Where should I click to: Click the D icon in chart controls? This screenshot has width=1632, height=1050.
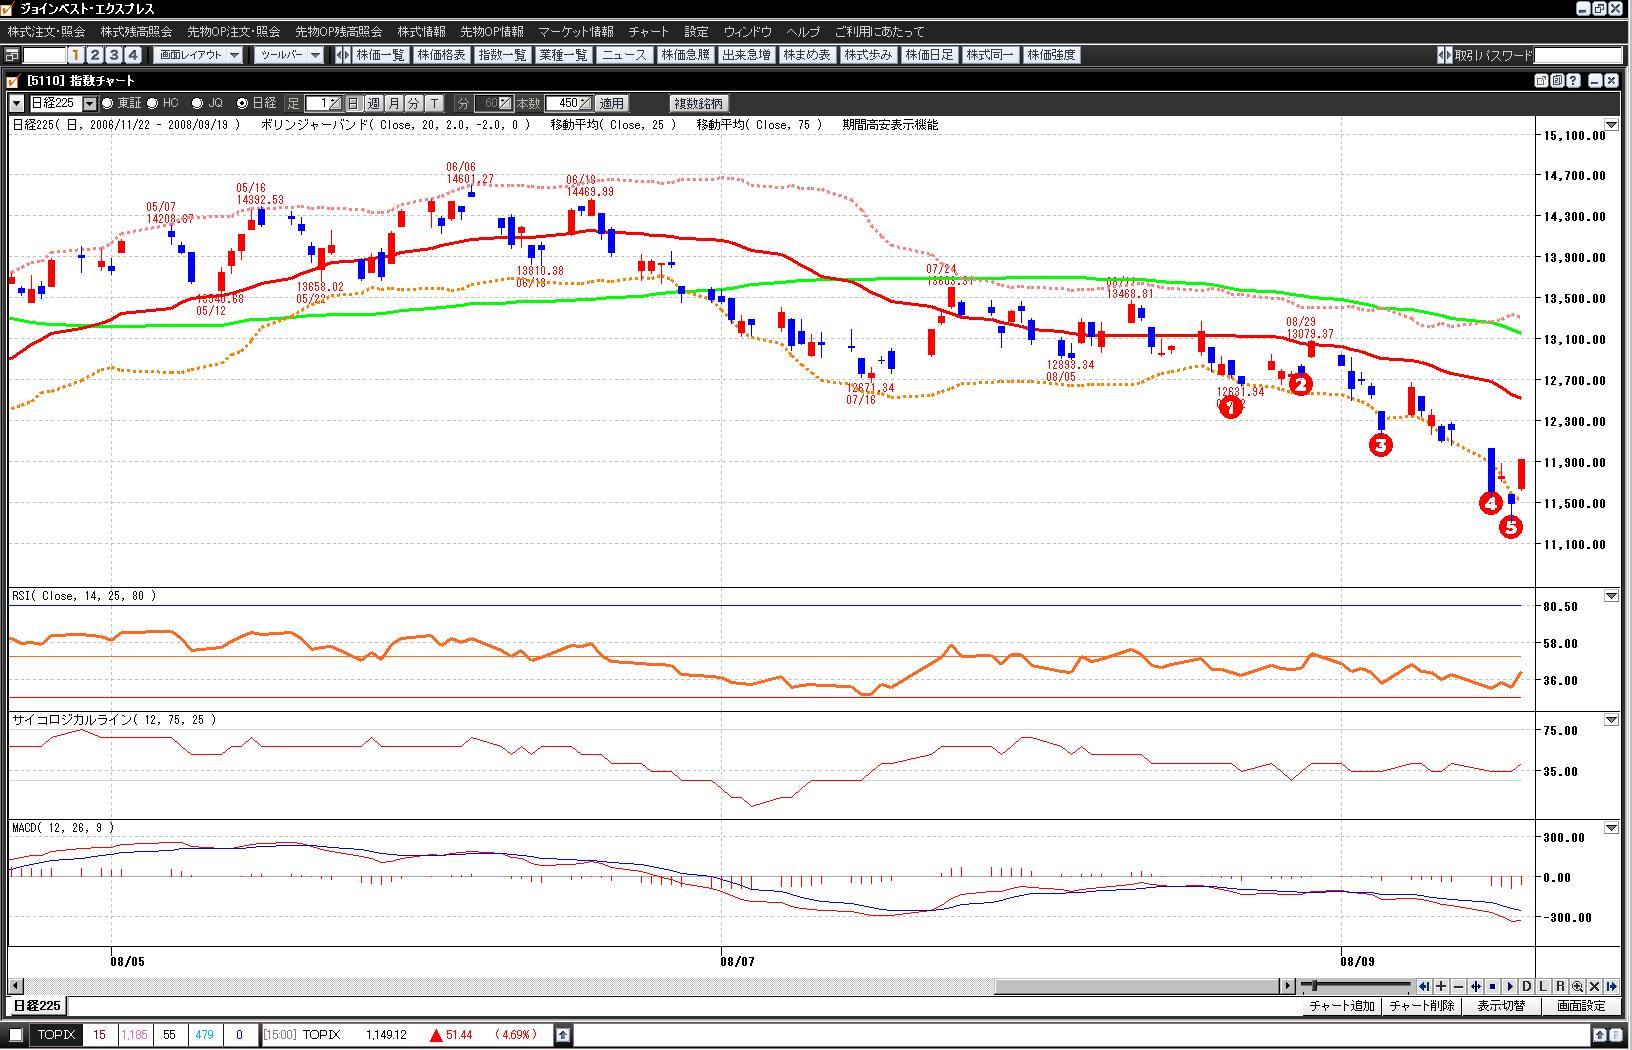[x=1526, y=986]
